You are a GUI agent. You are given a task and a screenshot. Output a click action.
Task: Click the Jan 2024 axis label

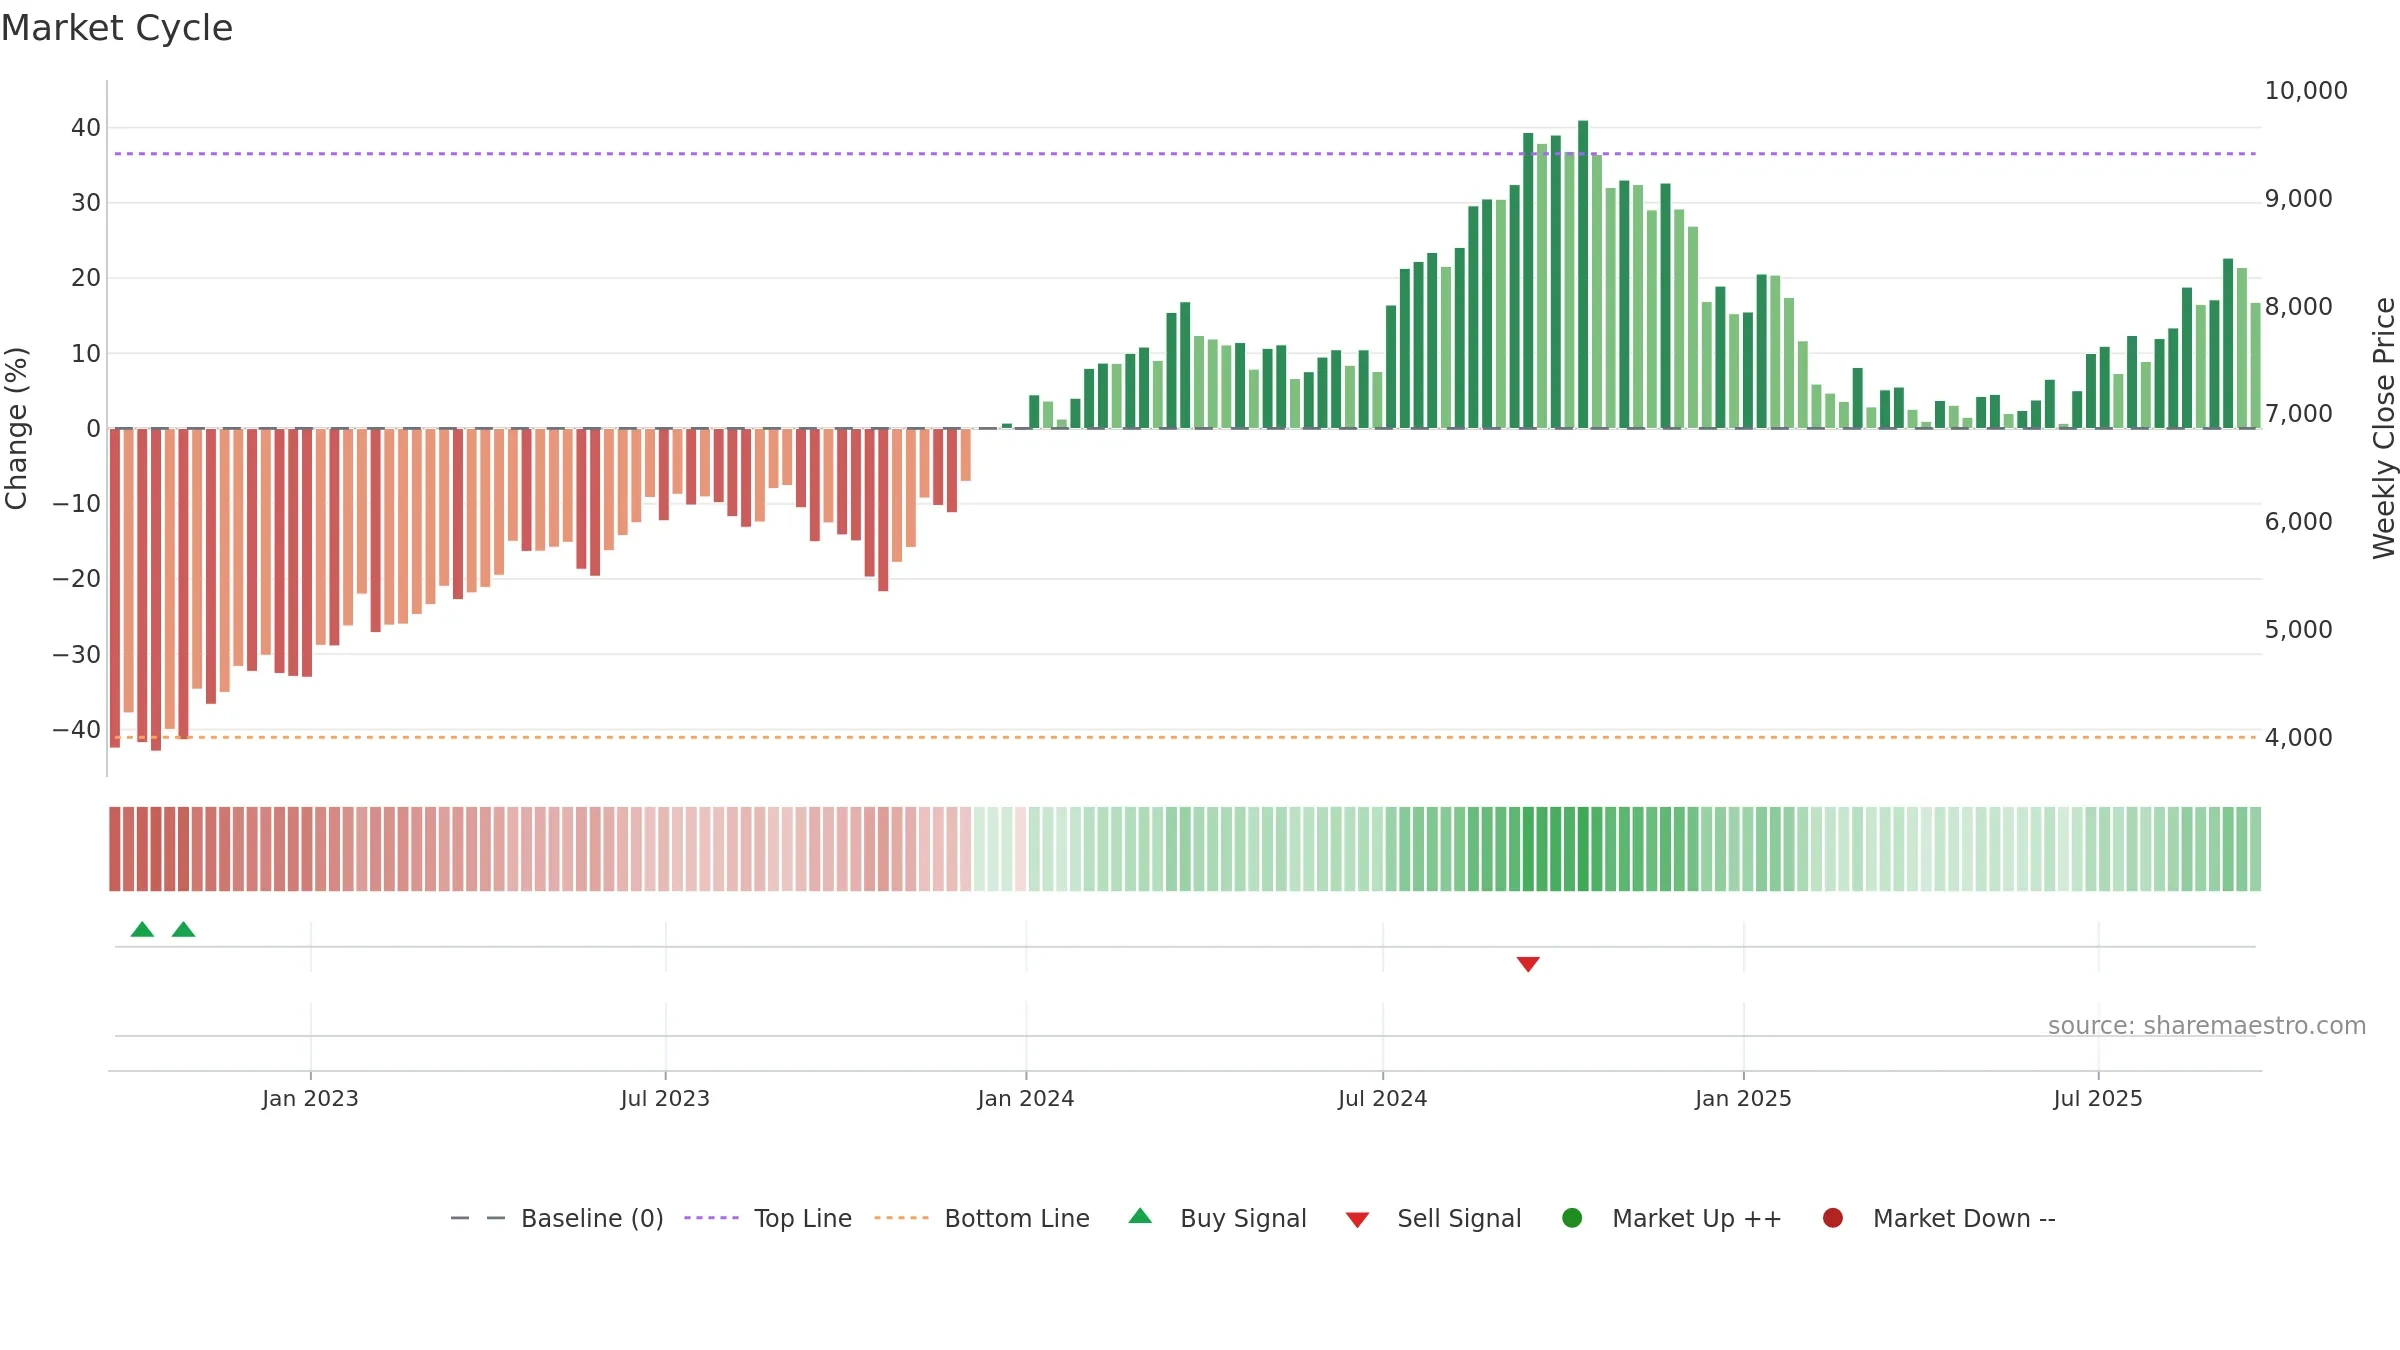point(1026,1099)
